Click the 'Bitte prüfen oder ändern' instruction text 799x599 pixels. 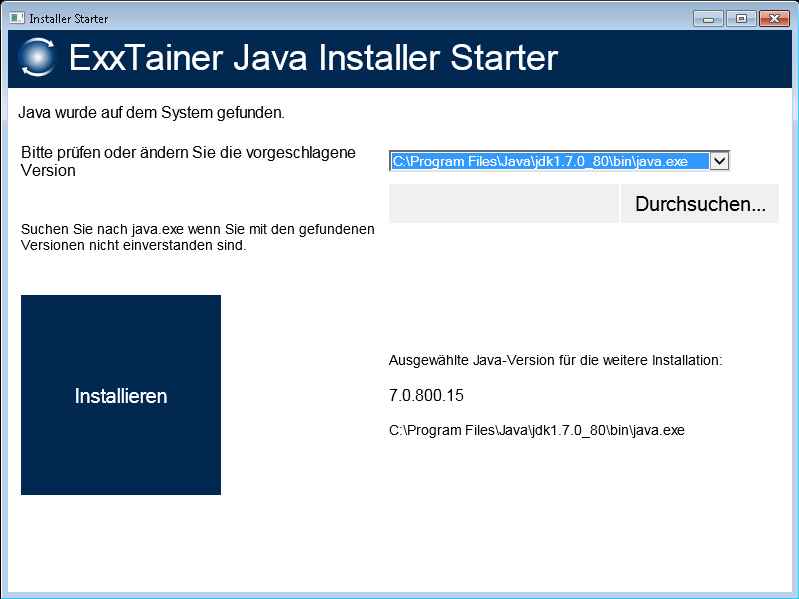pos(188,161)
